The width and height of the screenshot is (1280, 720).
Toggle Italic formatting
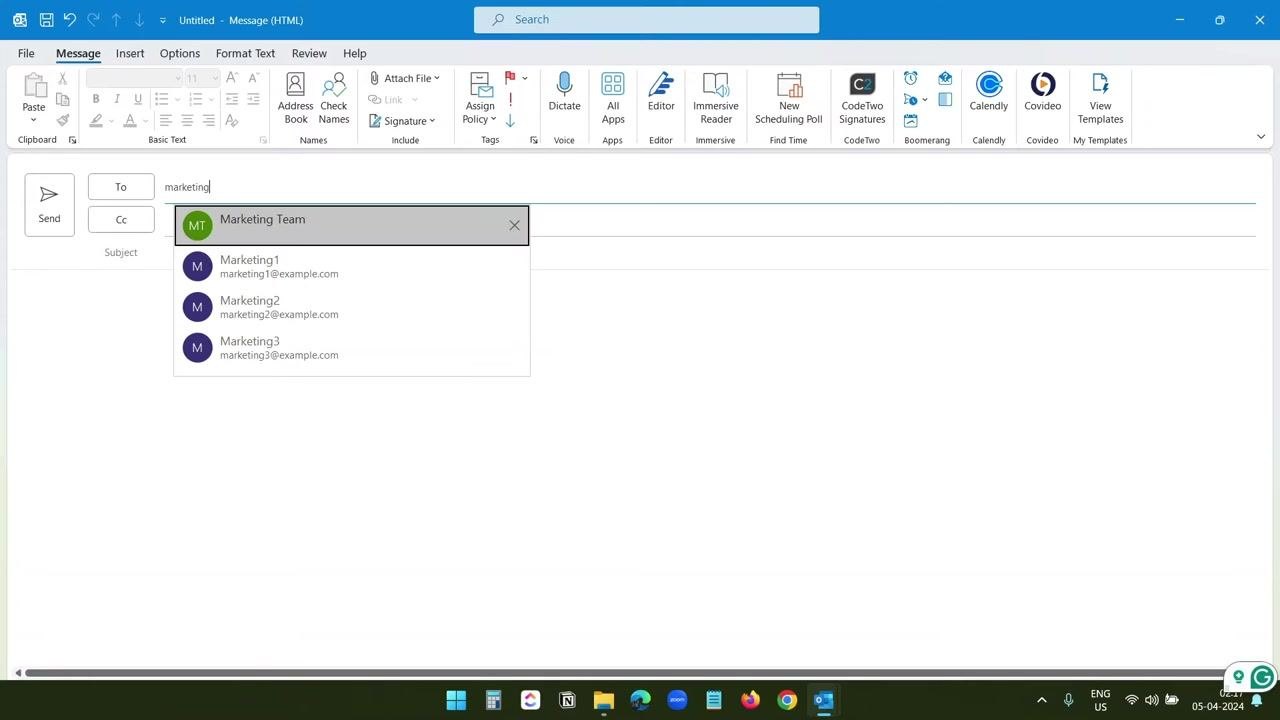117,99
